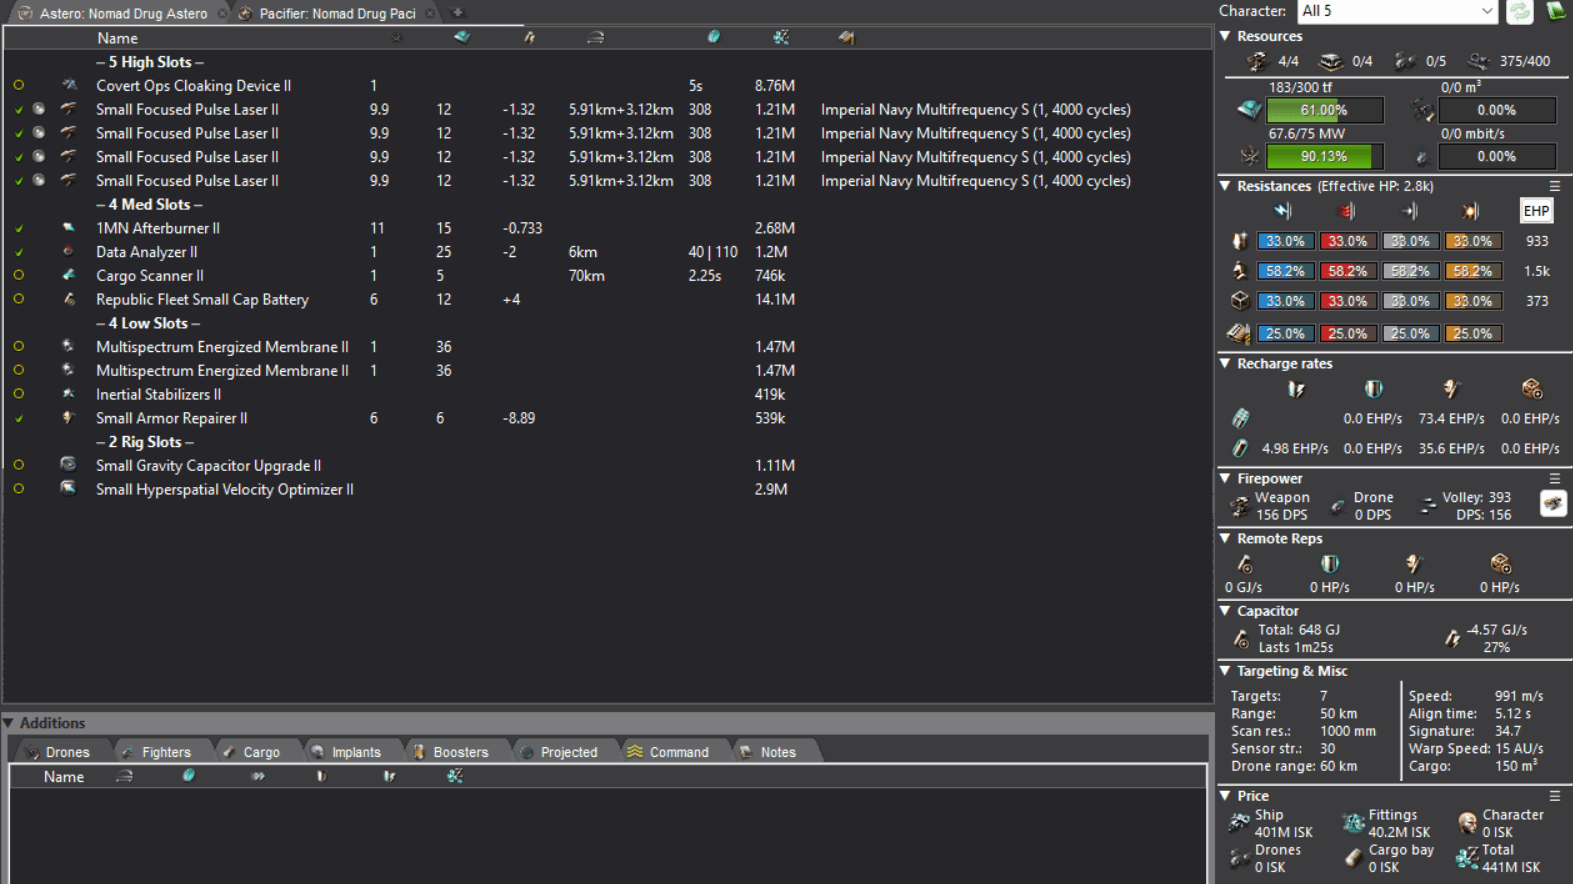Image resolution: width=1573 pixels, height=884 pixels.
Task: Toggle the 1MN Afterburner II active state checkmark
Action: (19, 229)
